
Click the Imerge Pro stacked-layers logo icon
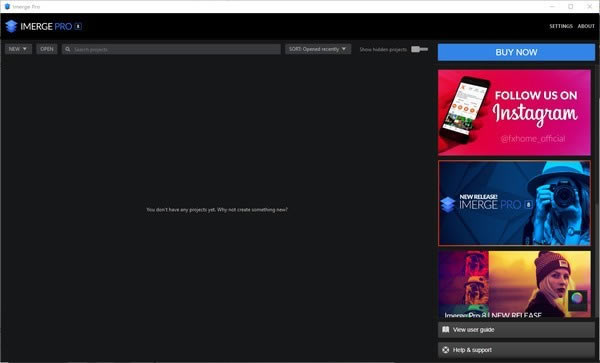(11, 26)
